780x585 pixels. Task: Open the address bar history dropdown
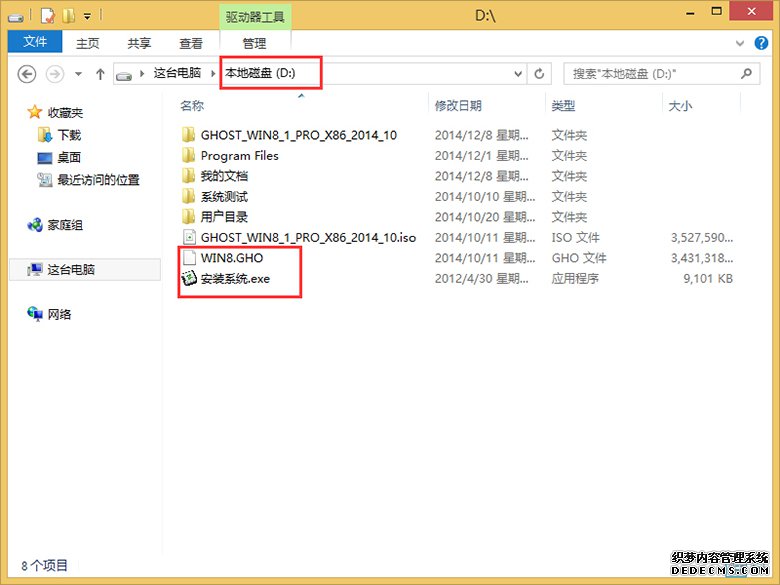pyautogui.click(x=518, y=74)
